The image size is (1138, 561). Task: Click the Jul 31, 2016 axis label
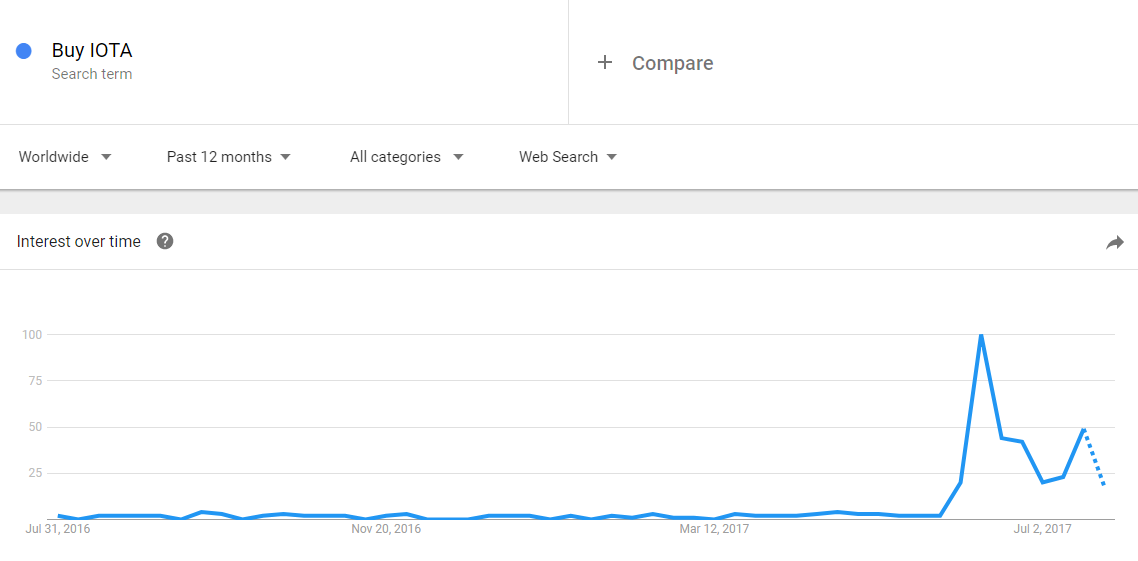tap(57, 529)
